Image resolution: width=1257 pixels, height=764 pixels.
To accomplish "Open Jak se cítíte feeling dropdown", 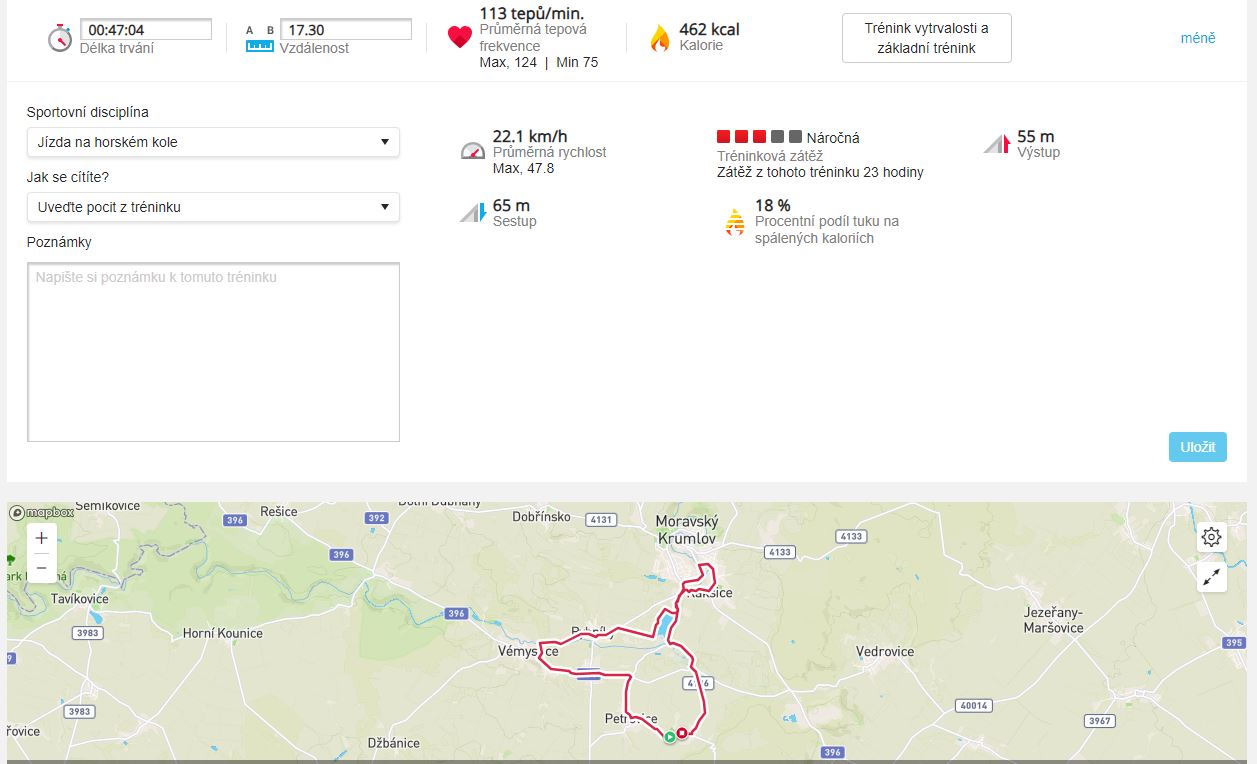I will pos(213,207).
